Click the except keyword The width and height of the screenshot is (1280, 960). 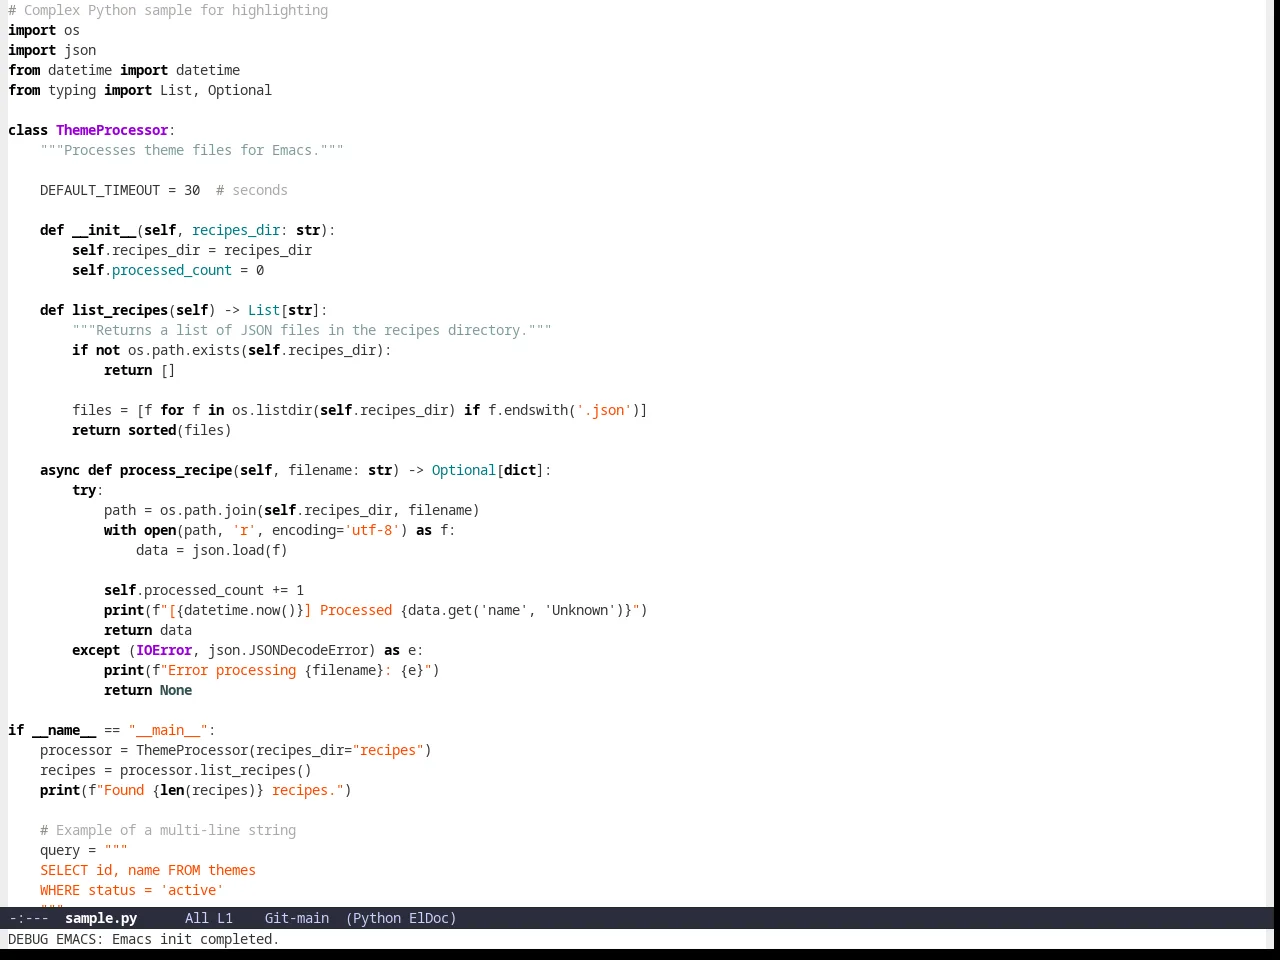click(x=96, y=650)
